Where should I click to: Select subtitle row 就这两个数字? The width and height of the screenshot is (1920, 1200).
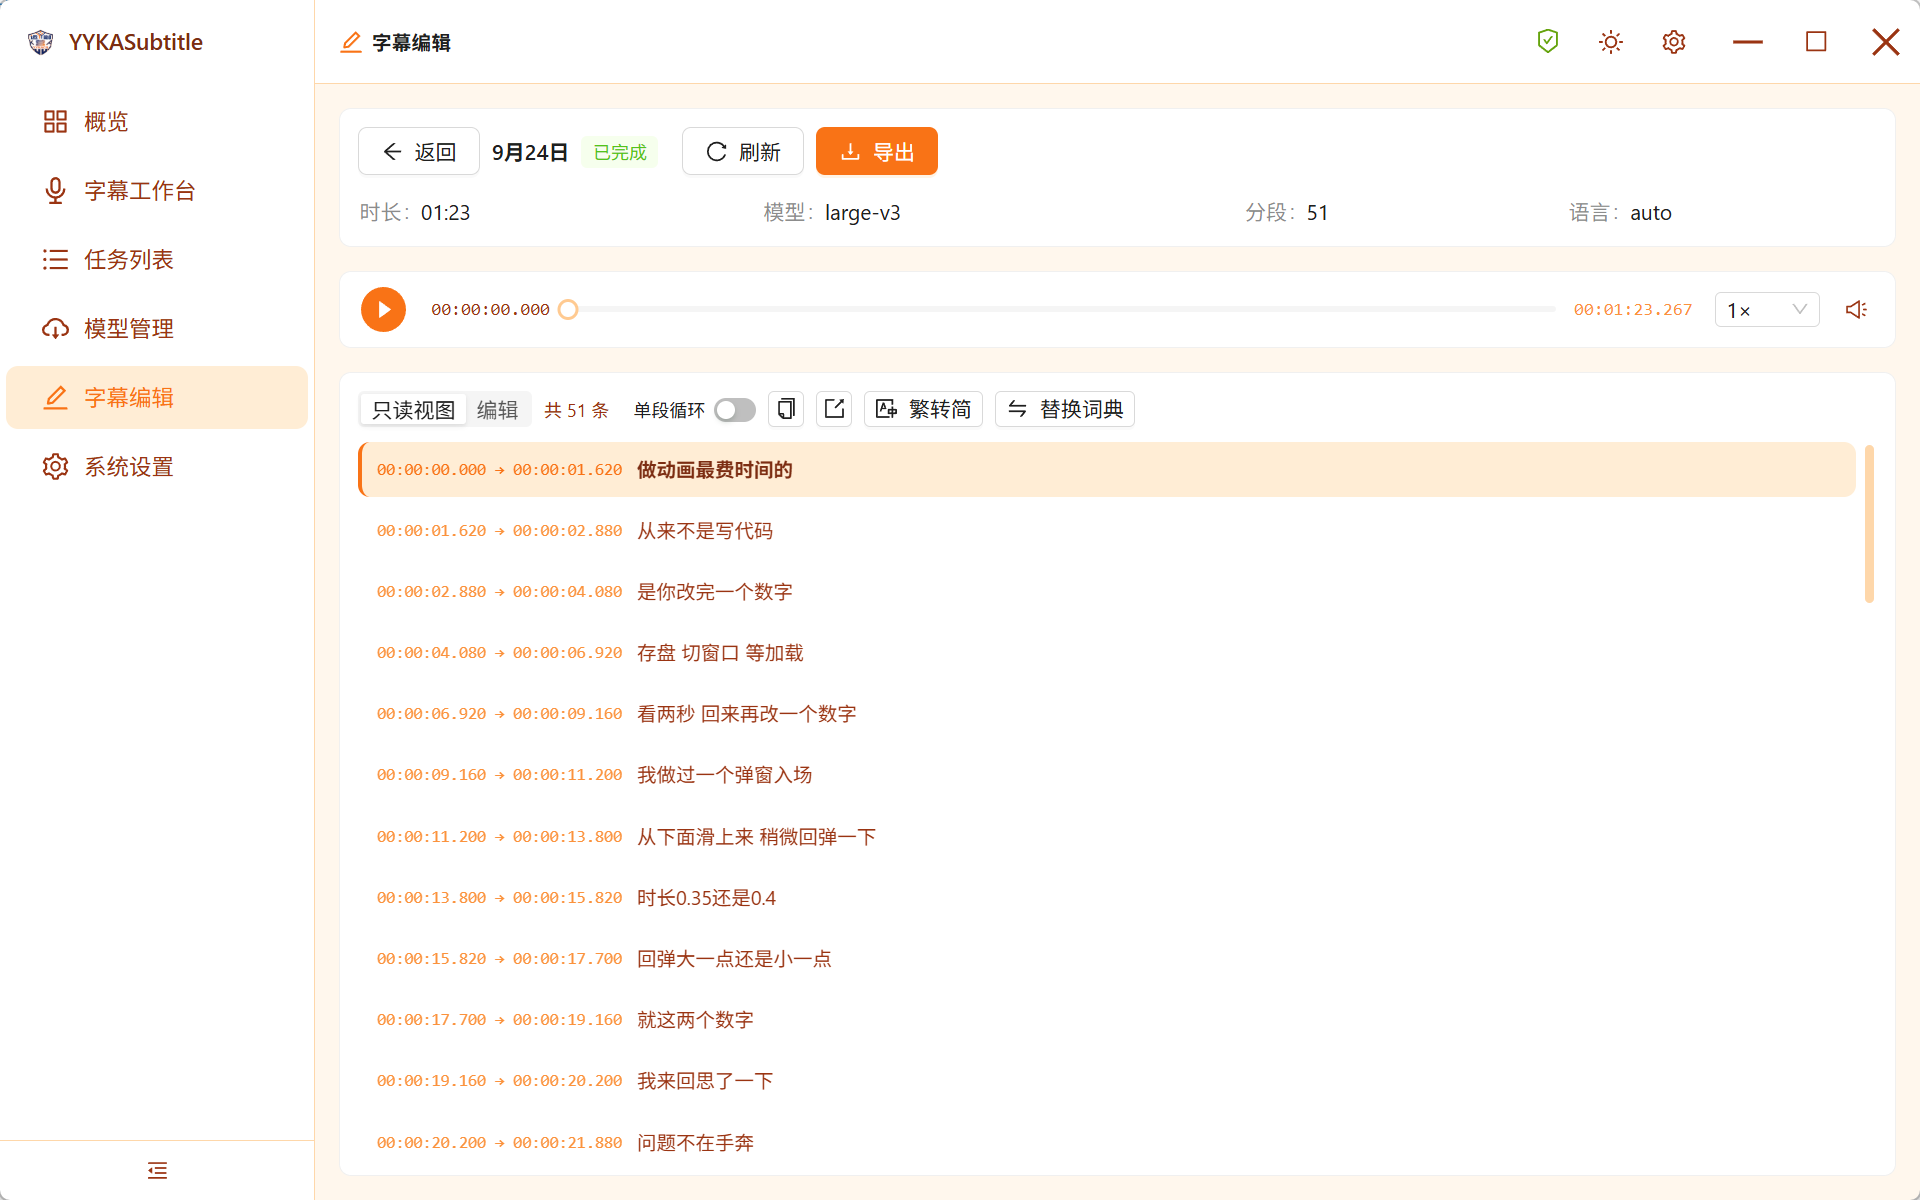[x=1107, y=1020]
